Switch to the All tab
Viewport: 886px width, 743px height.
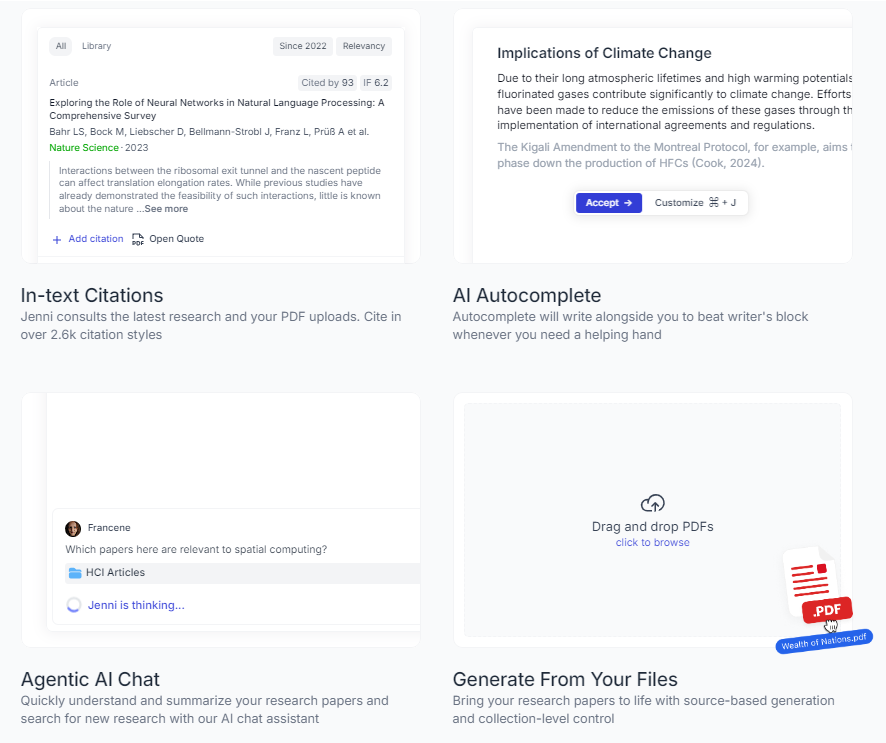coord(61,46)
